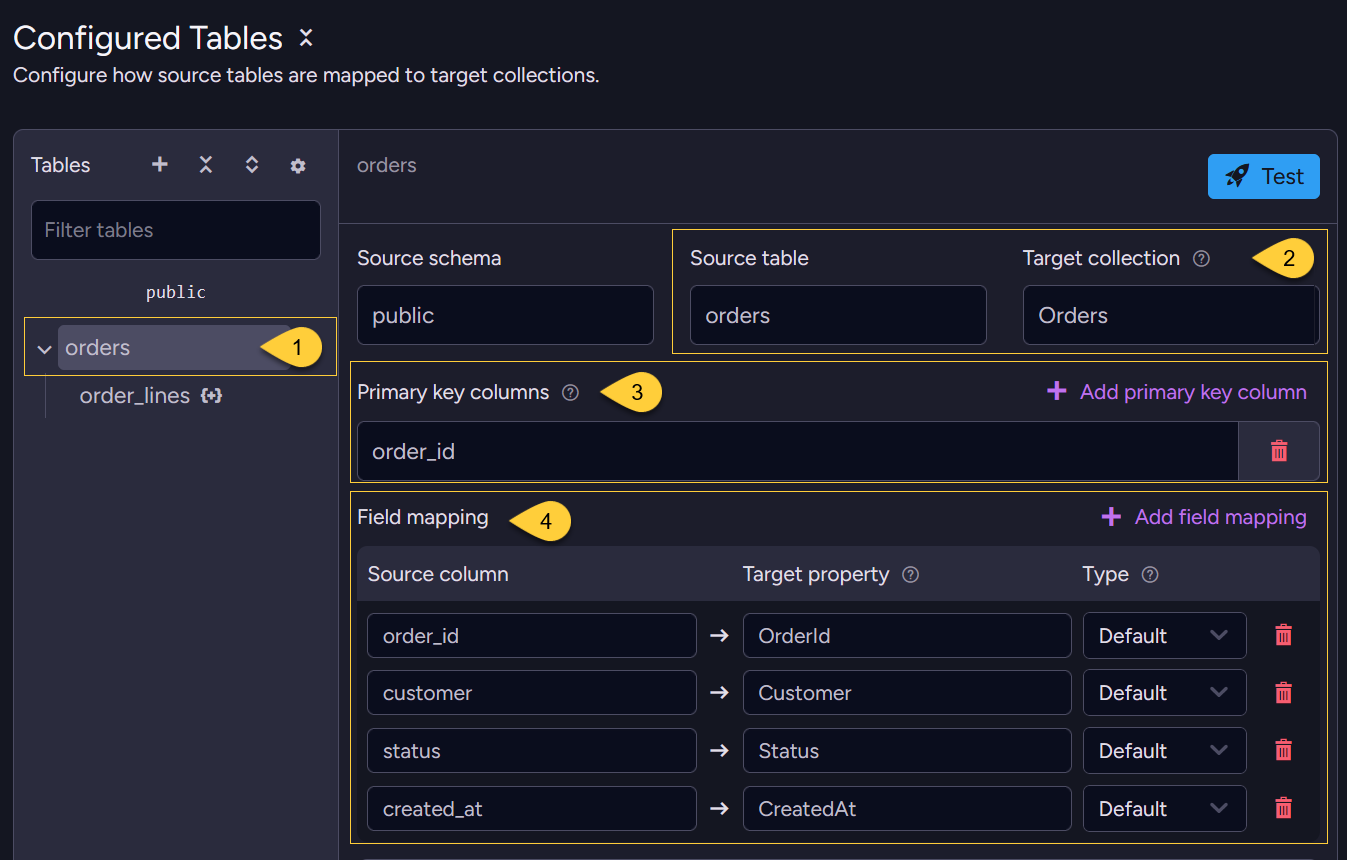This screenshot has width=1347, height=860.
Task: Click the add table plus icon
Action: pyautogui.click(x=160, y=165)
